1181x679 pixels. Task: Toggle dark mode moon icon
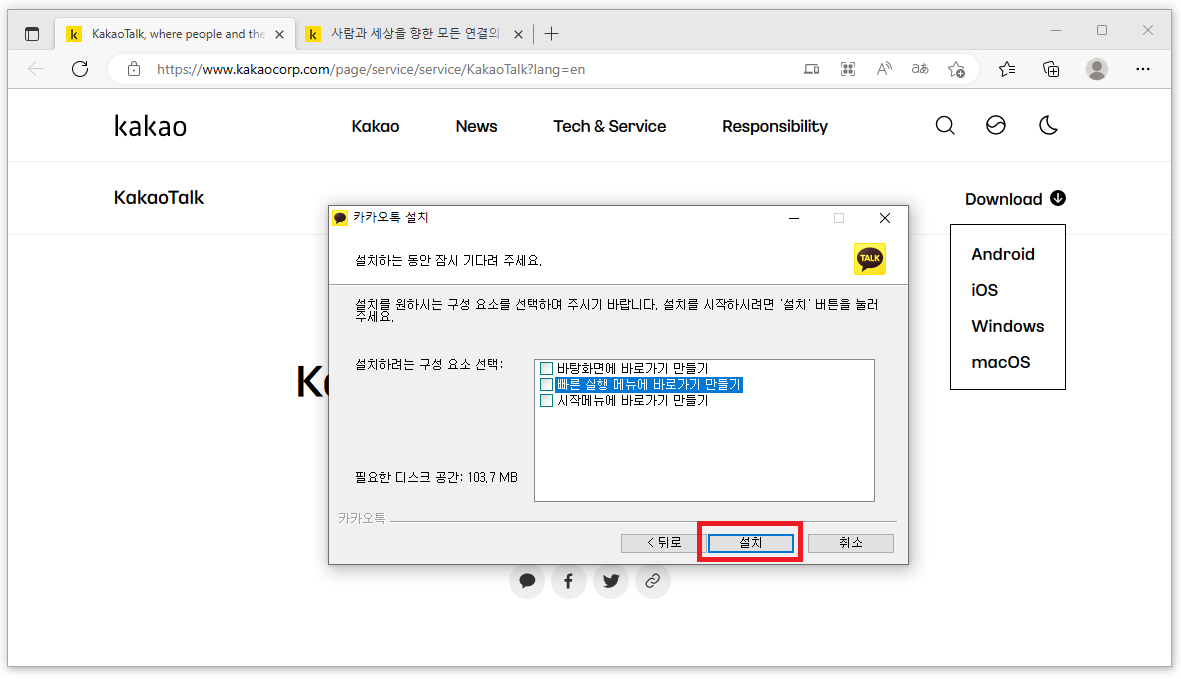1048,126
